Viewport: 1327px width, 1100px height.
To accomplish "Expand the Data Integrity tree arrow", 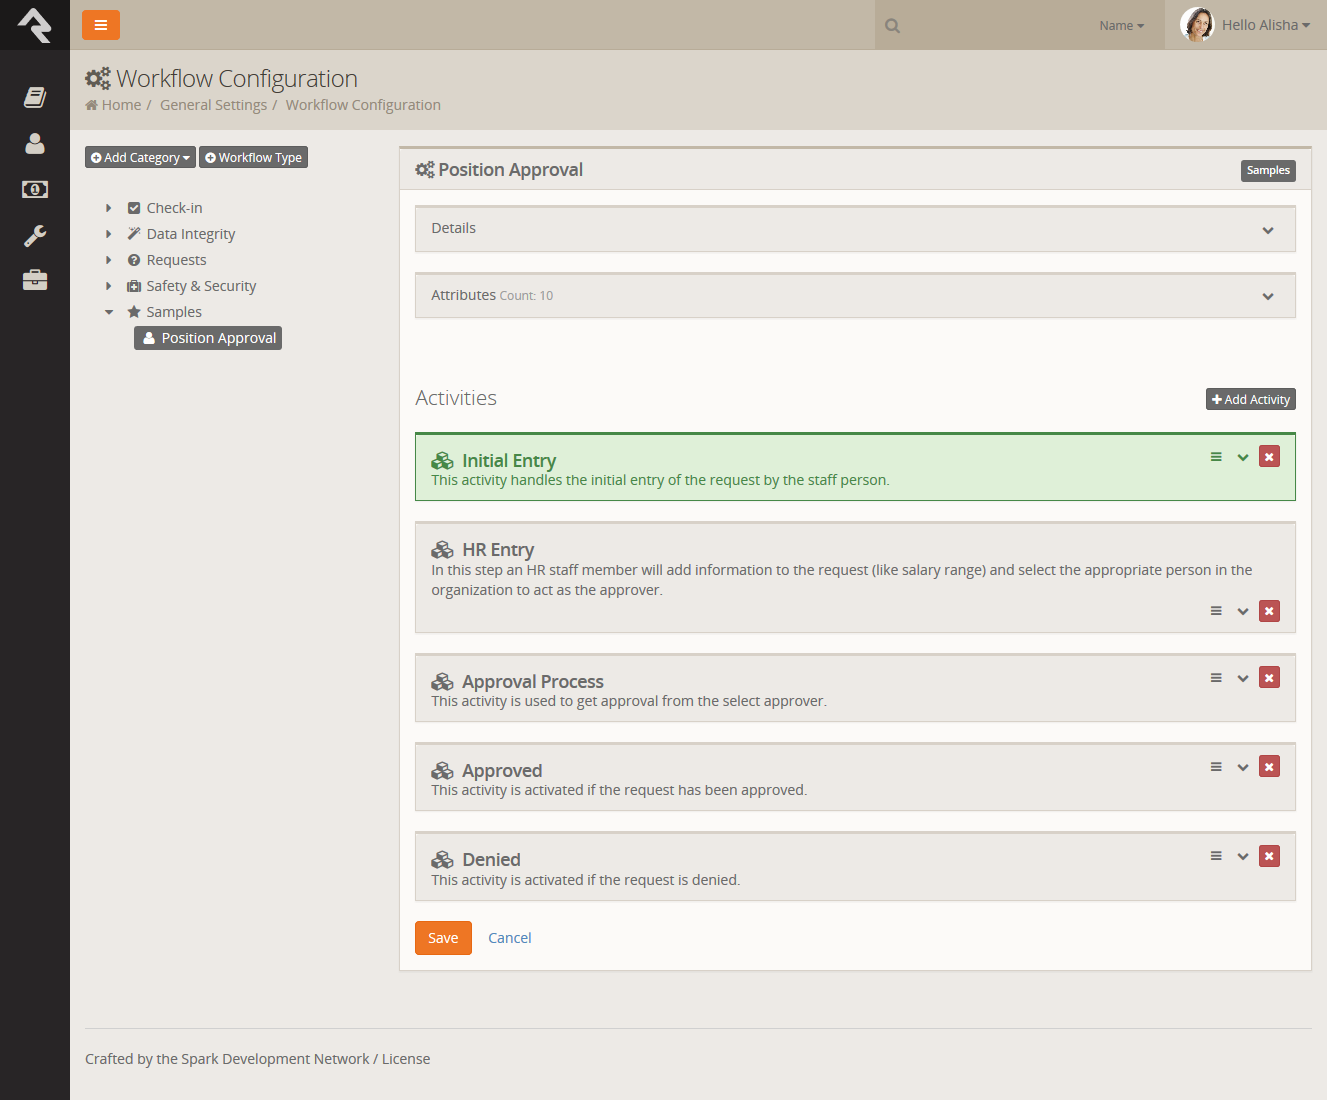I will tap(108, 234).
